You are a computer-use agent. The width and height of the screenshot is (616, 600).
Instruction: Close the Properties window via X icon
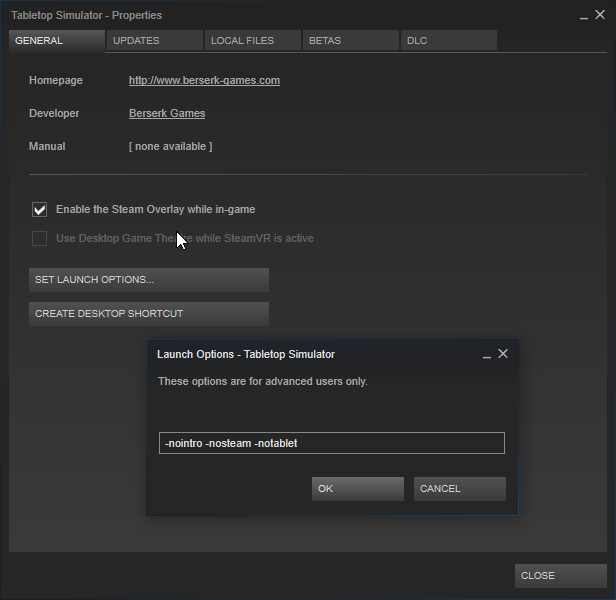600,15
